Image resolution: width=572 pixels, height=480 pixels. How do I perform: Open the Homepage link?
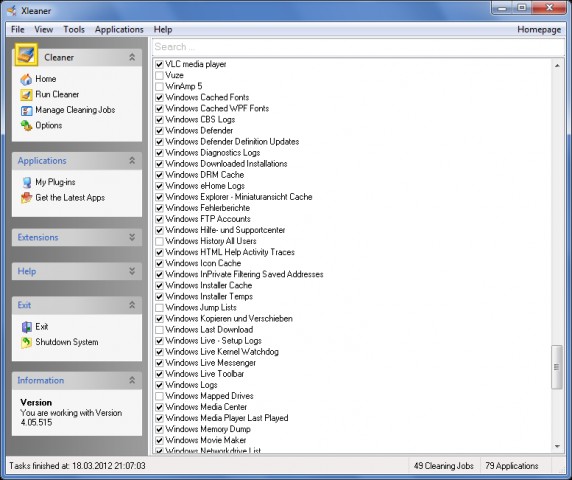(x=539, y=30)
